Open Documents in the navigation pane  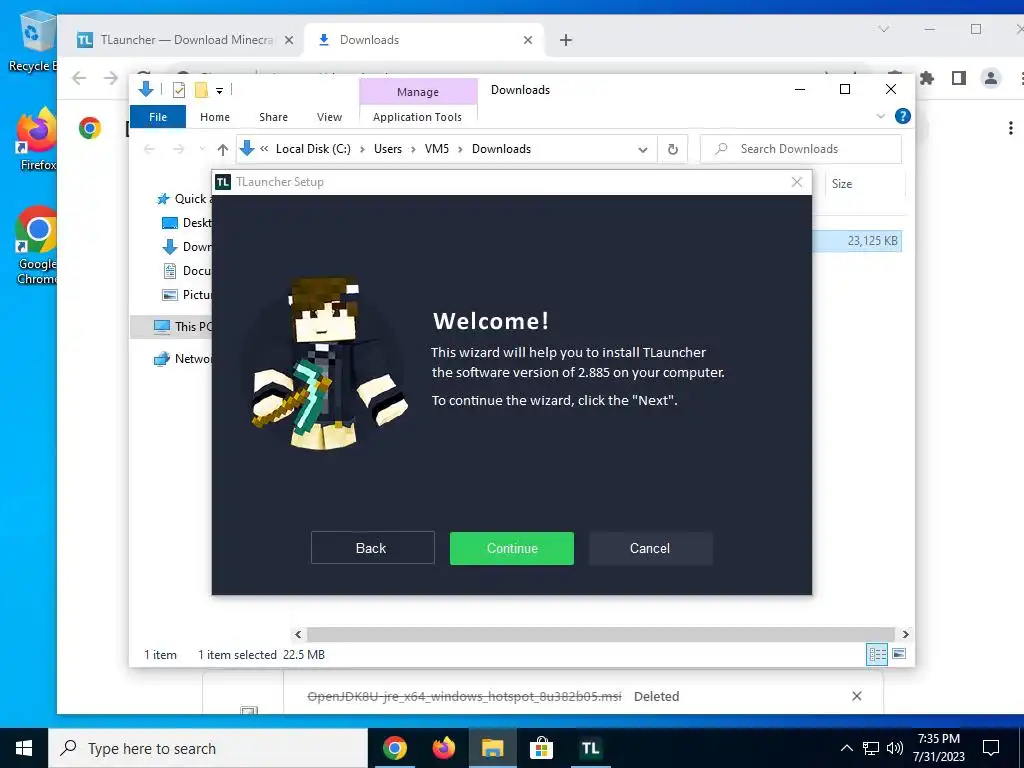(187, 271)
